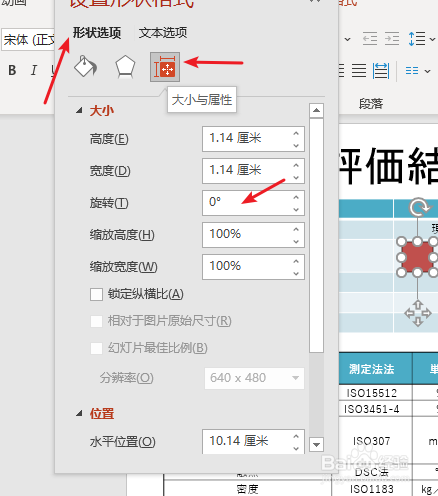
Task: Toggle Bold formatting in the ribbon
Action: click(x=12, y=70)
